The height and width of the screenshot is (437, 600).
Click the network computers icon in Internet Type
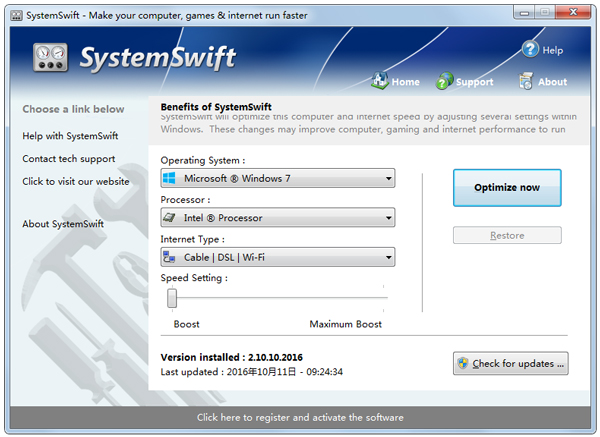click(x=169, y=257)
